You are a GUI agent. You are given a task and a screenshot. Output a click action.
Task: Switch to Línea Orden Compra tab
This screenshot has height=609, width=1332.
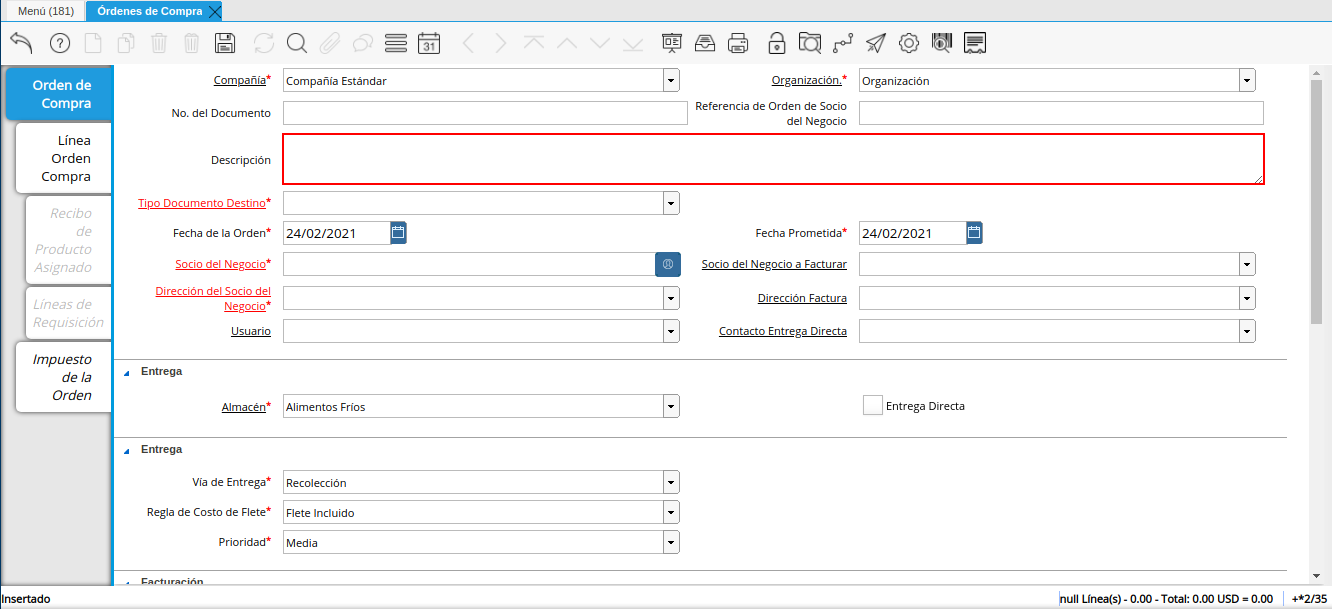[x=65, y=159]
